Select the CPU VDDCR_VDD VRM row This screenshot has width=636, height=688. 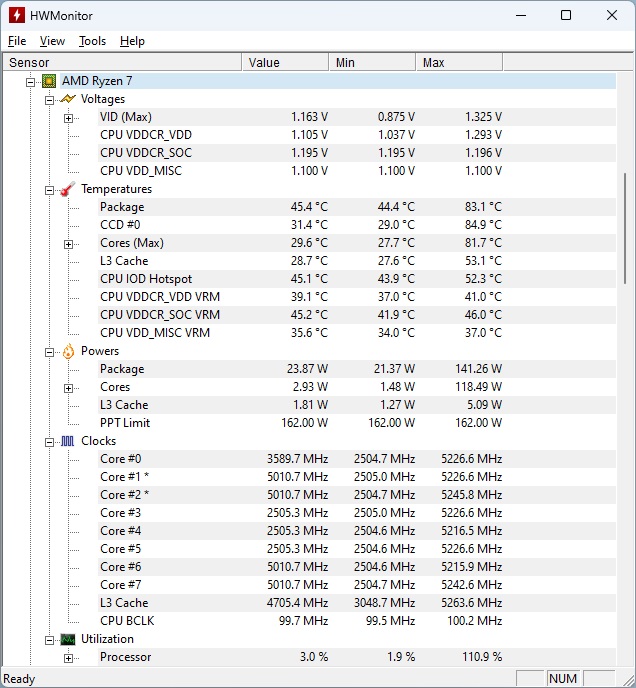[357, 297]
